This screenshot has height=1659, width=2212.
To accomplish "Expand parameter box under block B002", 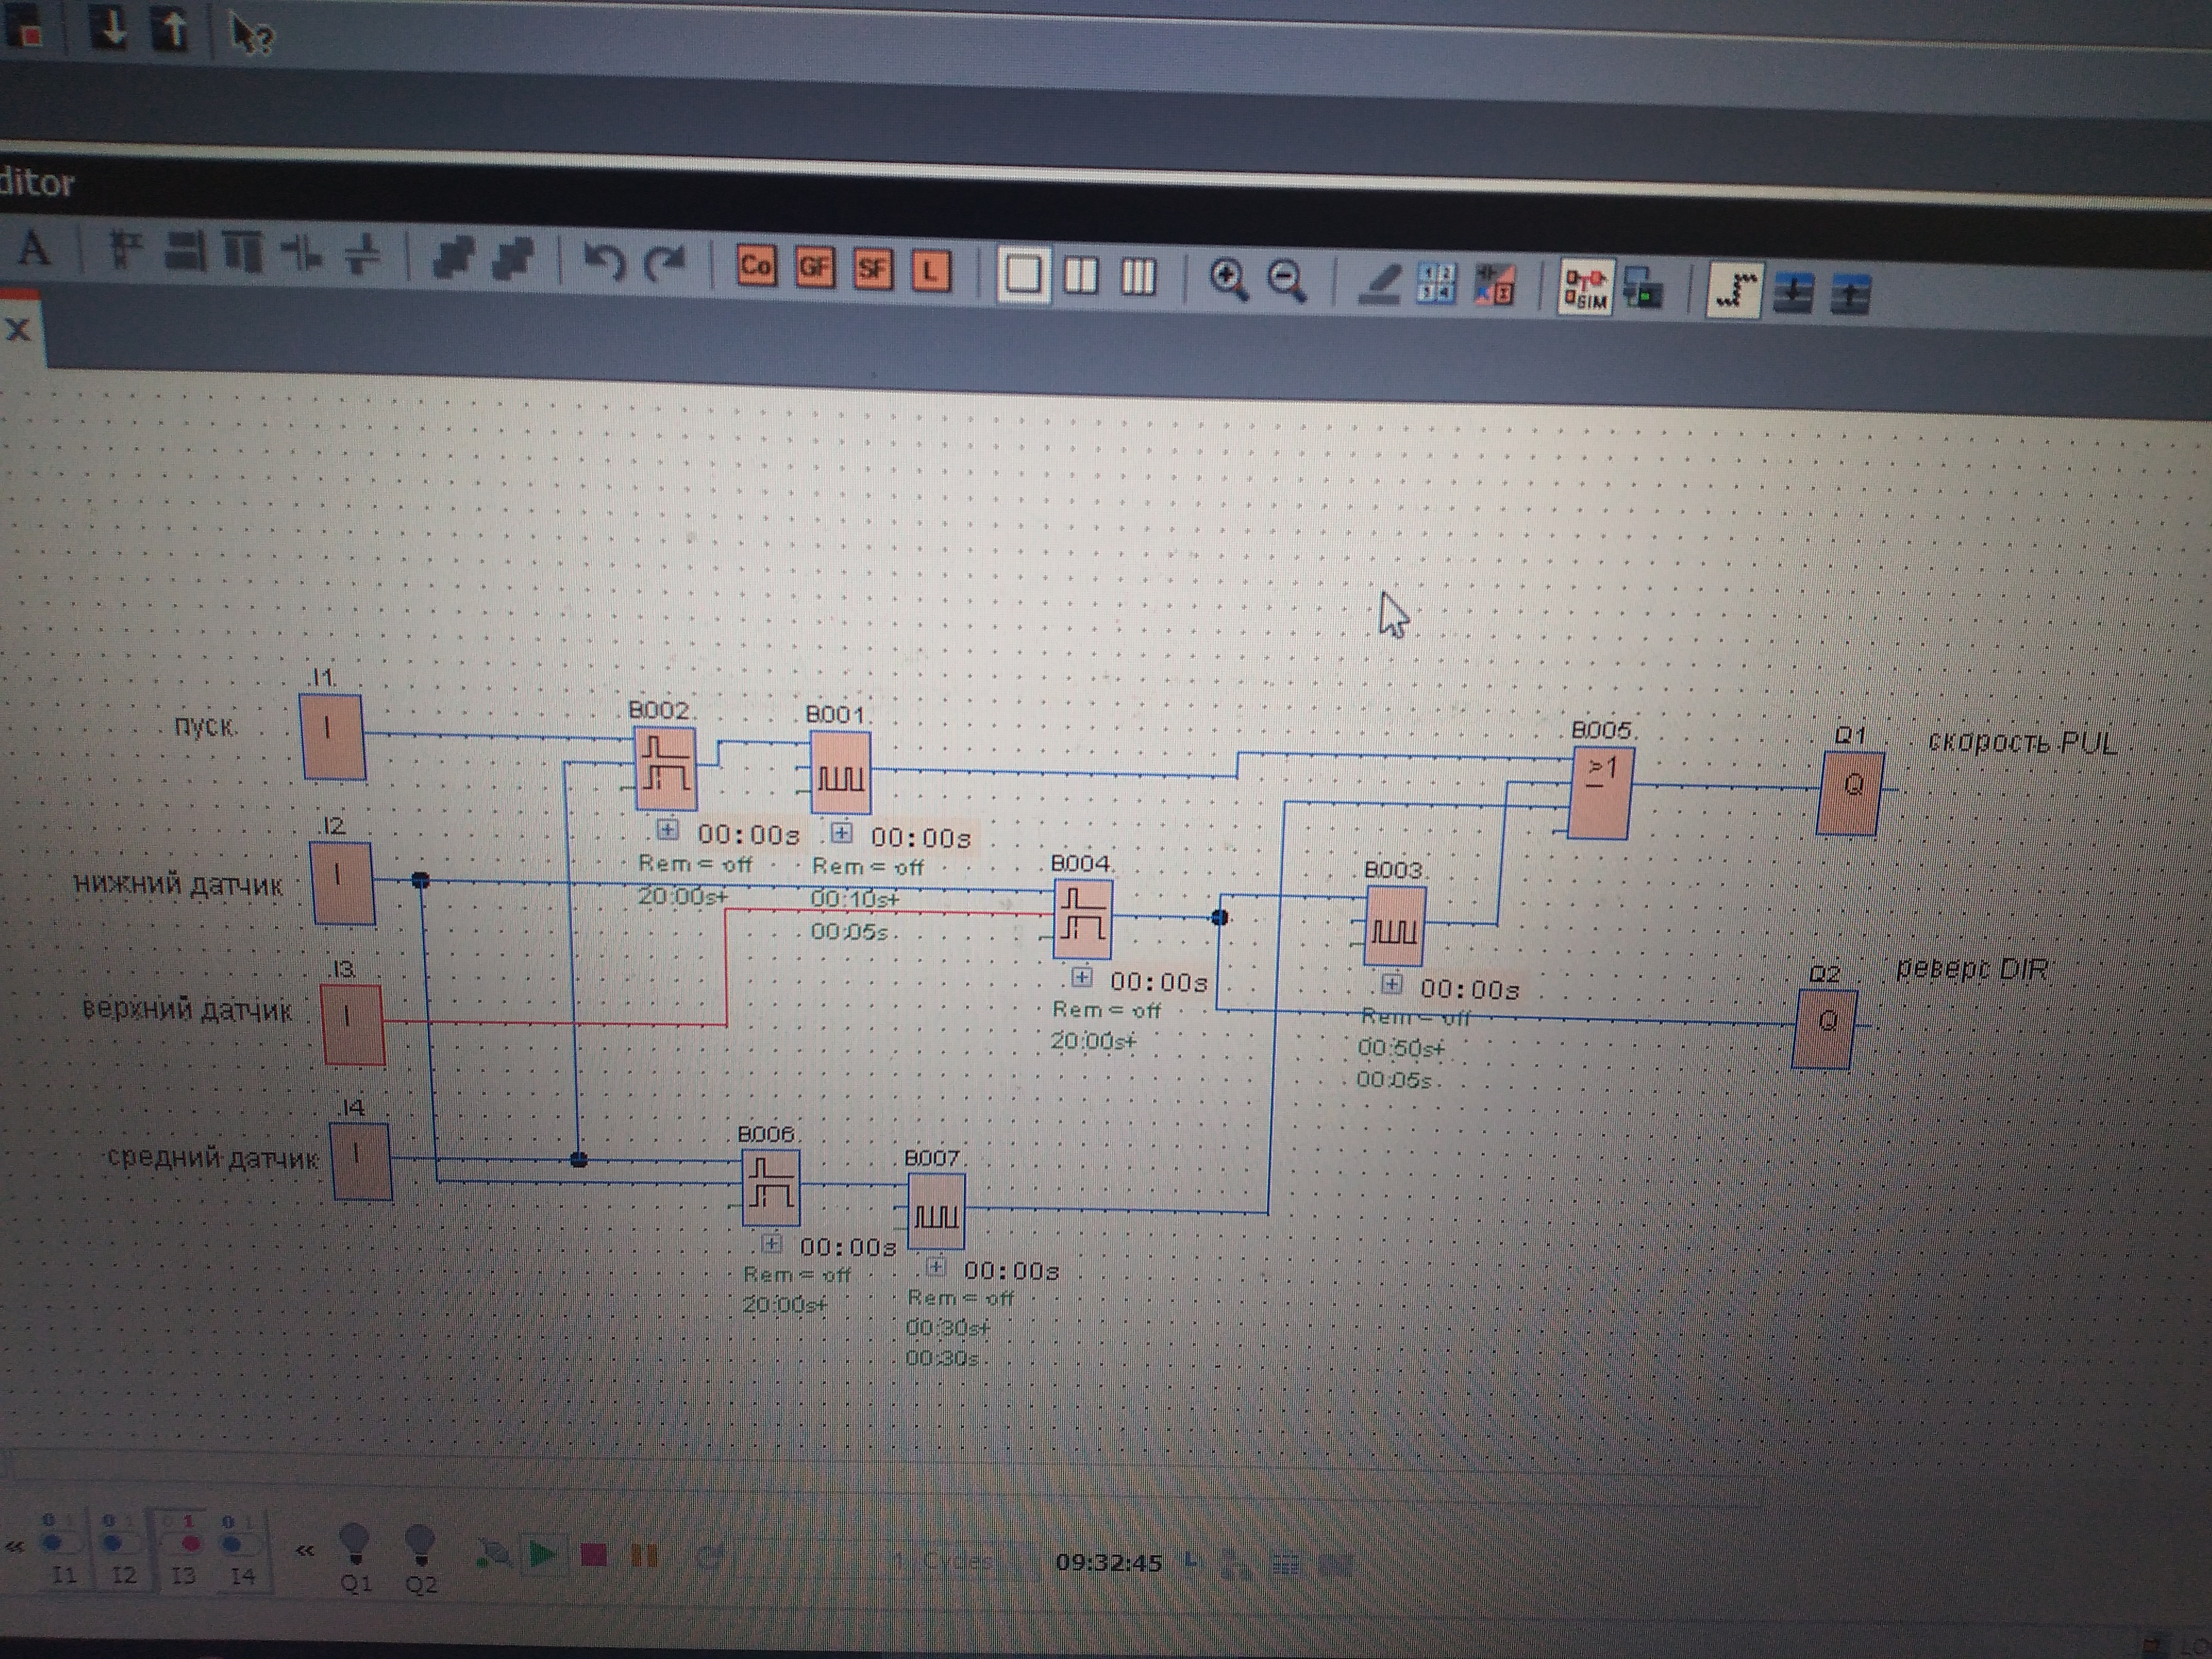I will tap(668, 830).
